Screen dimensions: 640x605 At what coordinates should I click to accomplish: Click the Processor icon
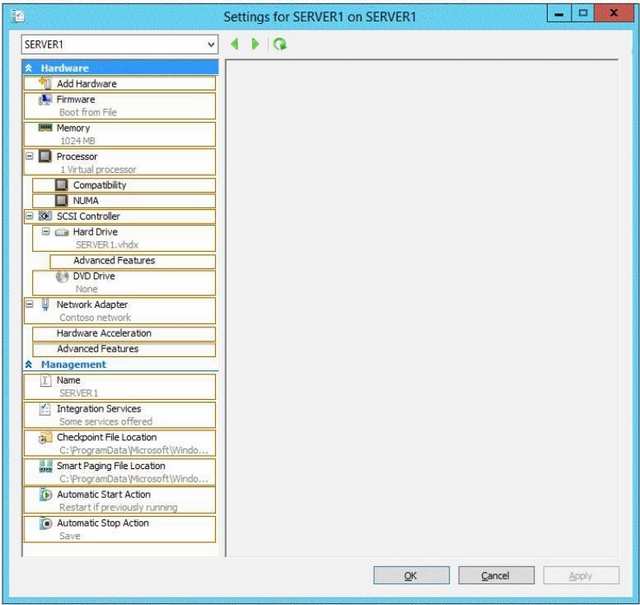coord(45,156)
